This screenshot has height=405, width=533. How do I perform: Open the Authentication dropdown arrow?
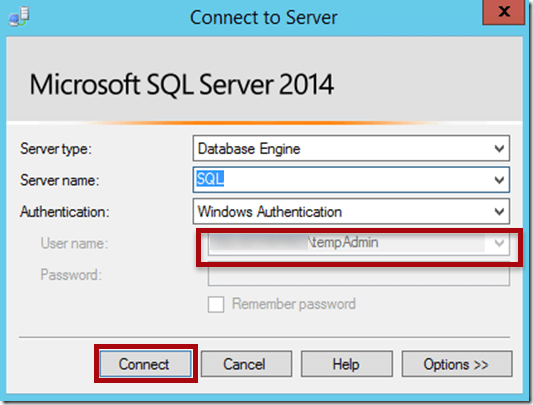pos(499,212)
